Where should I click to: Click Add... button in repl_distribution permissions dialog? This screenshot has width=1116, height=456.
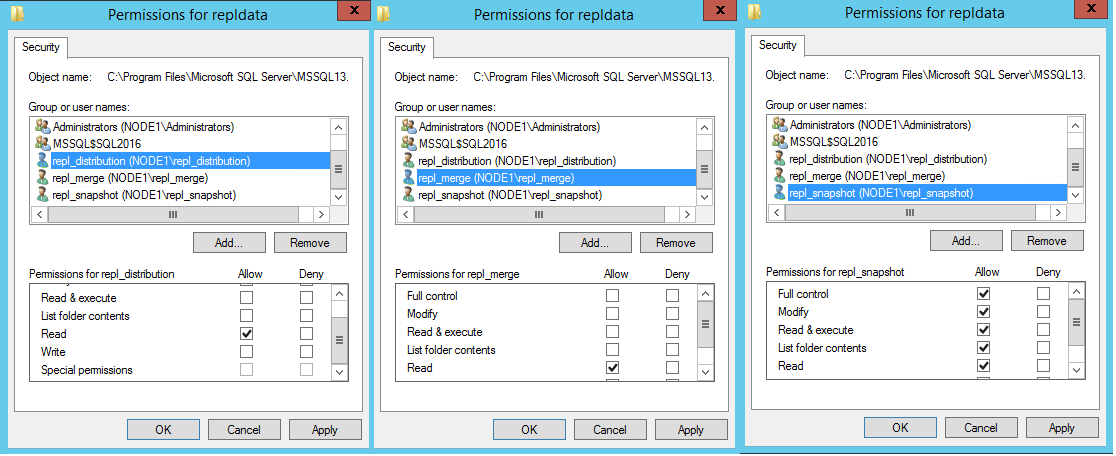228,242
